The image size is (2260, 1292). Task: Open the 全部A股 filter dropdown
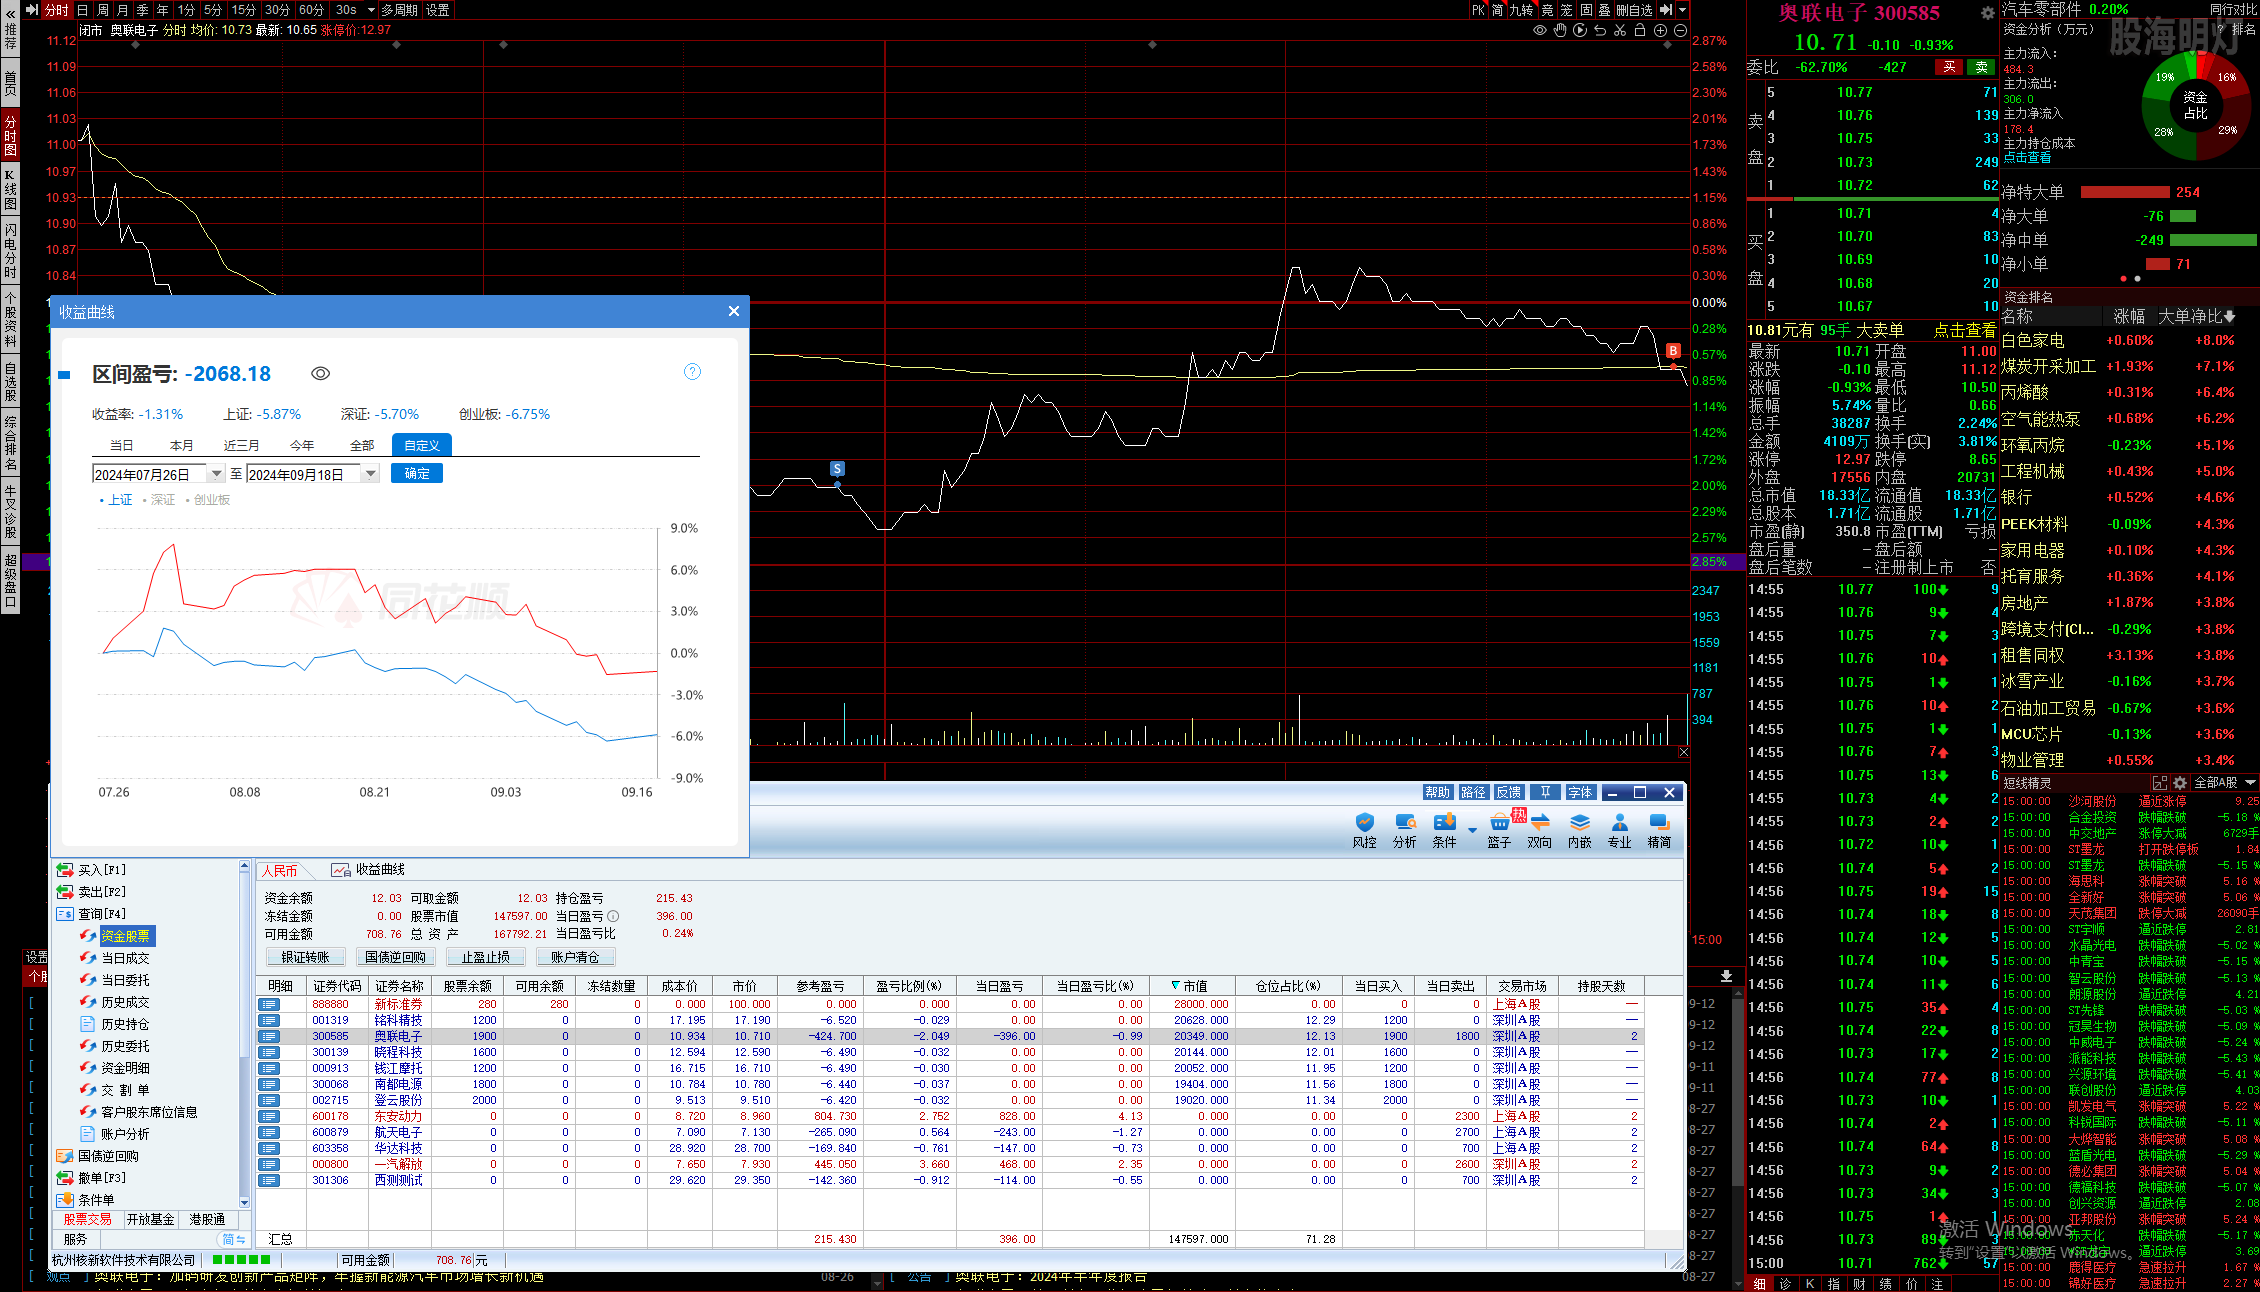point(2224,782)
